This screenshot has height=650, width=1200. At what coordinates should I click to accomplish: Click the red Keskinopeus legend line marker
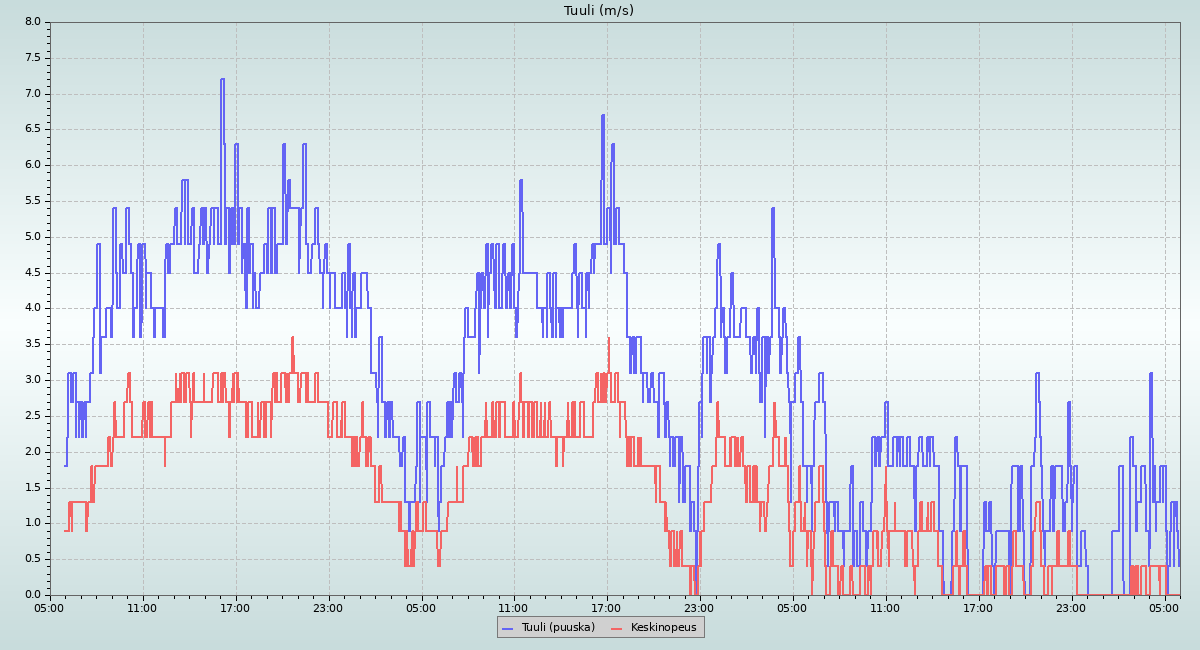click(x=616, y=628)
